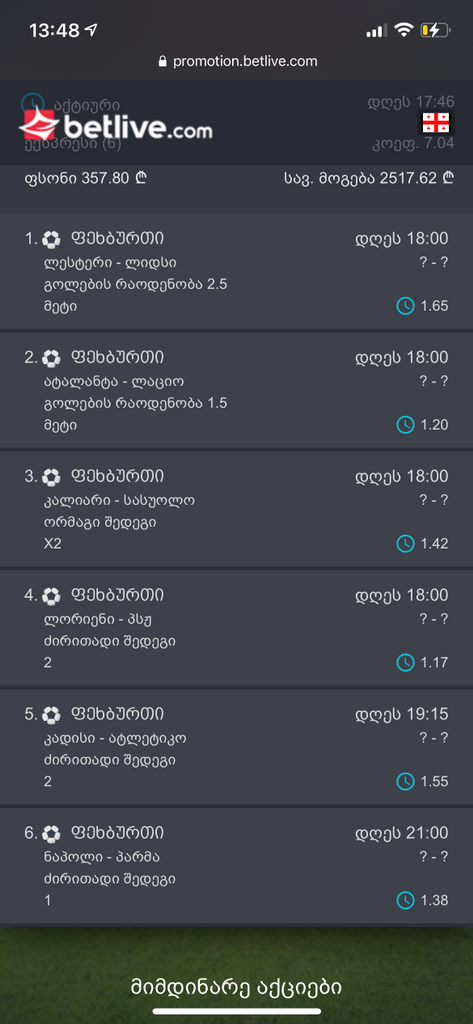Tap the battery indicator in status bar
Viewport: 473px width, 1024px height.
click(436, 29)
